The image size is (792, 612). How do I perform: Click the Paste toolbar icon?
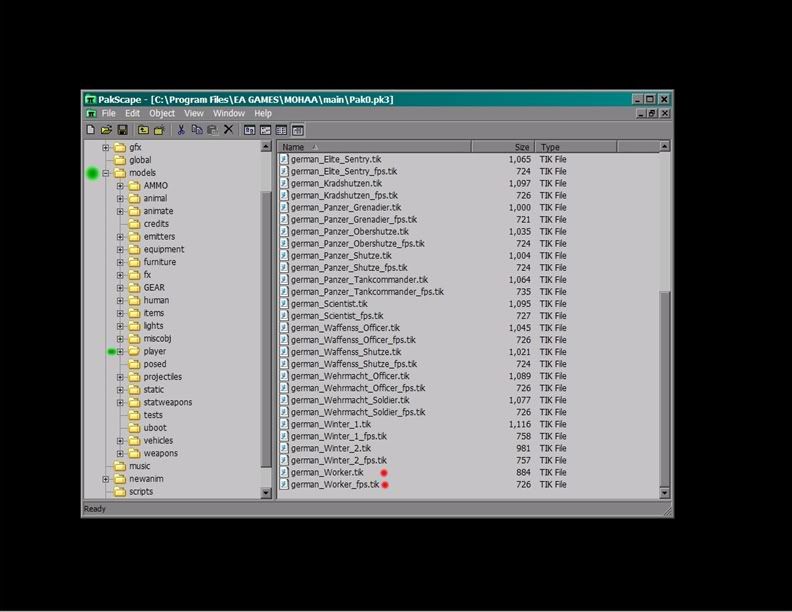213,130
